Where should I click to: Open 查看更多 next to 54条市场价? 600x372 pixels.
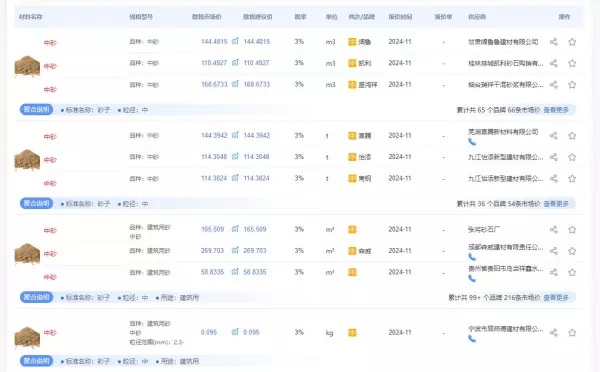coord(556,204)
